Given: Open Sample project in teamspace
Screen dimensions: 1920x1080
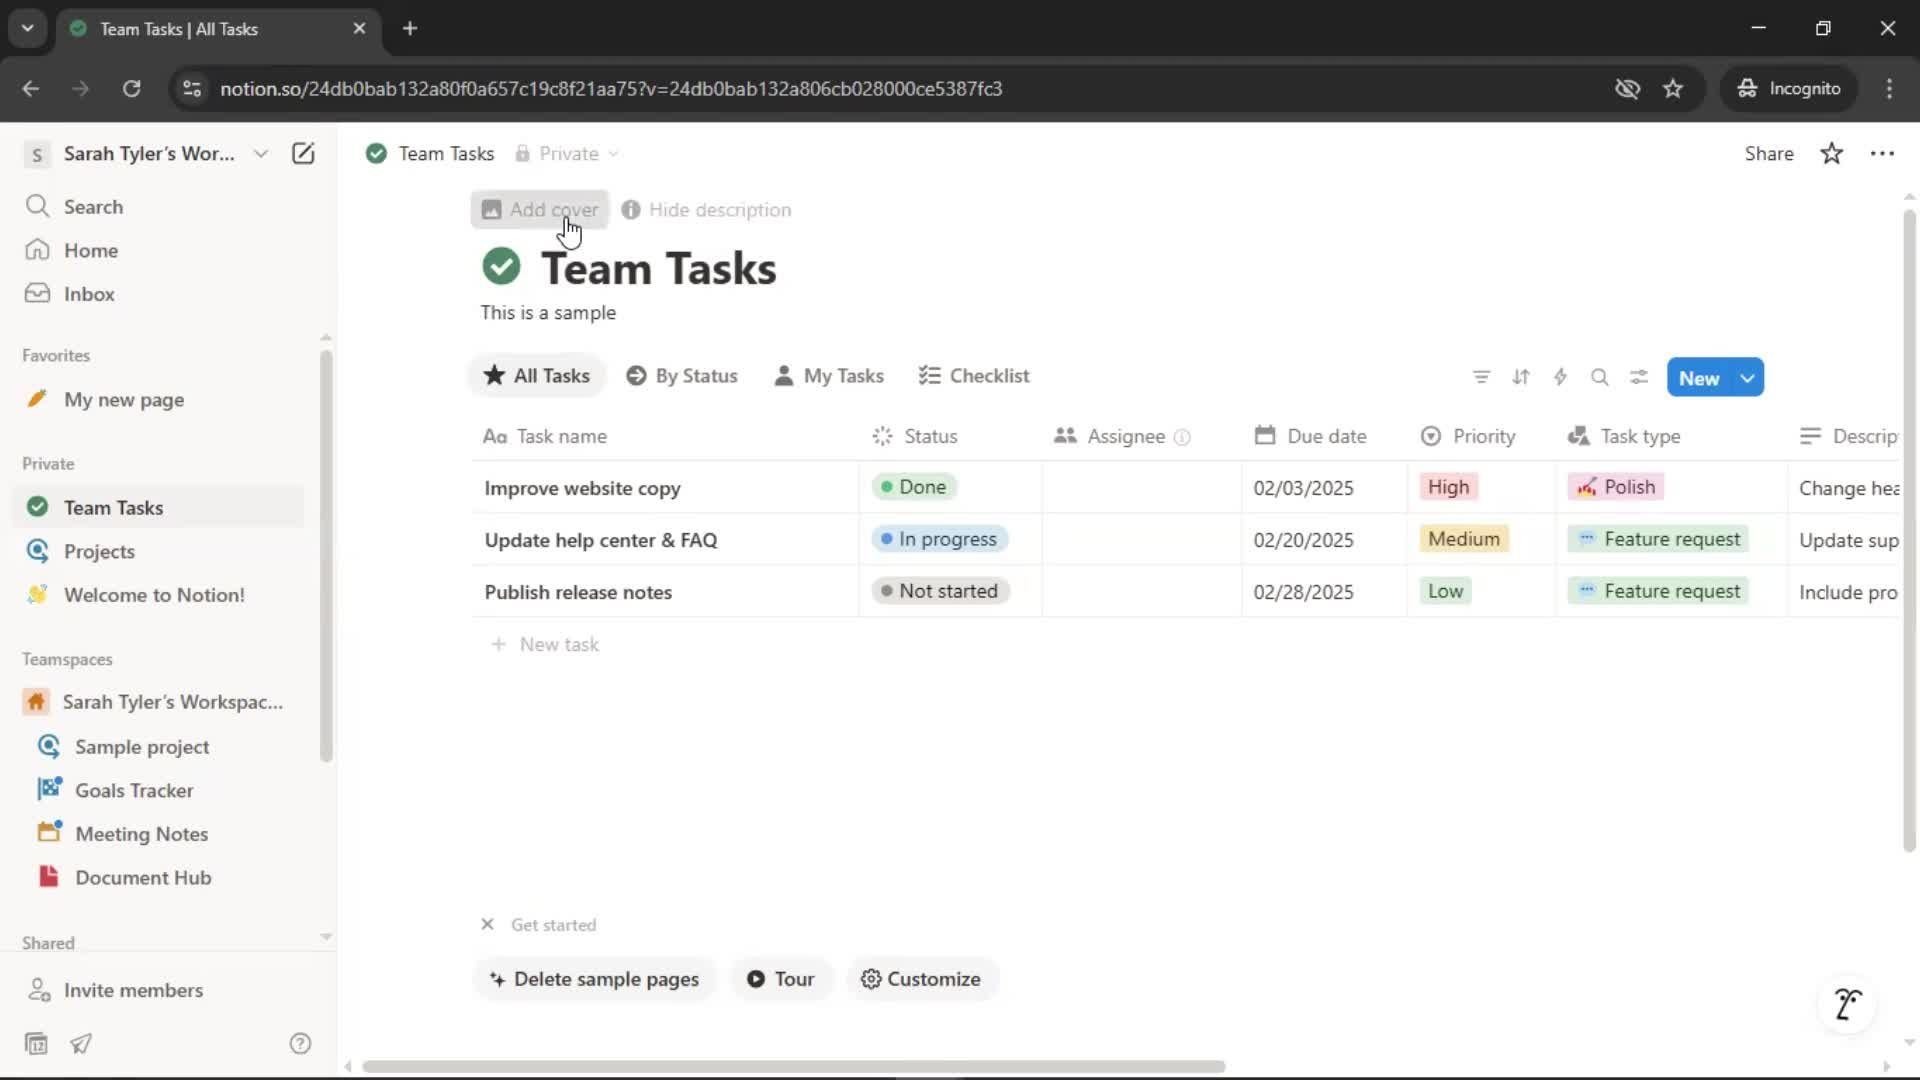Looking at the screenshot, I should click(142, 747).
